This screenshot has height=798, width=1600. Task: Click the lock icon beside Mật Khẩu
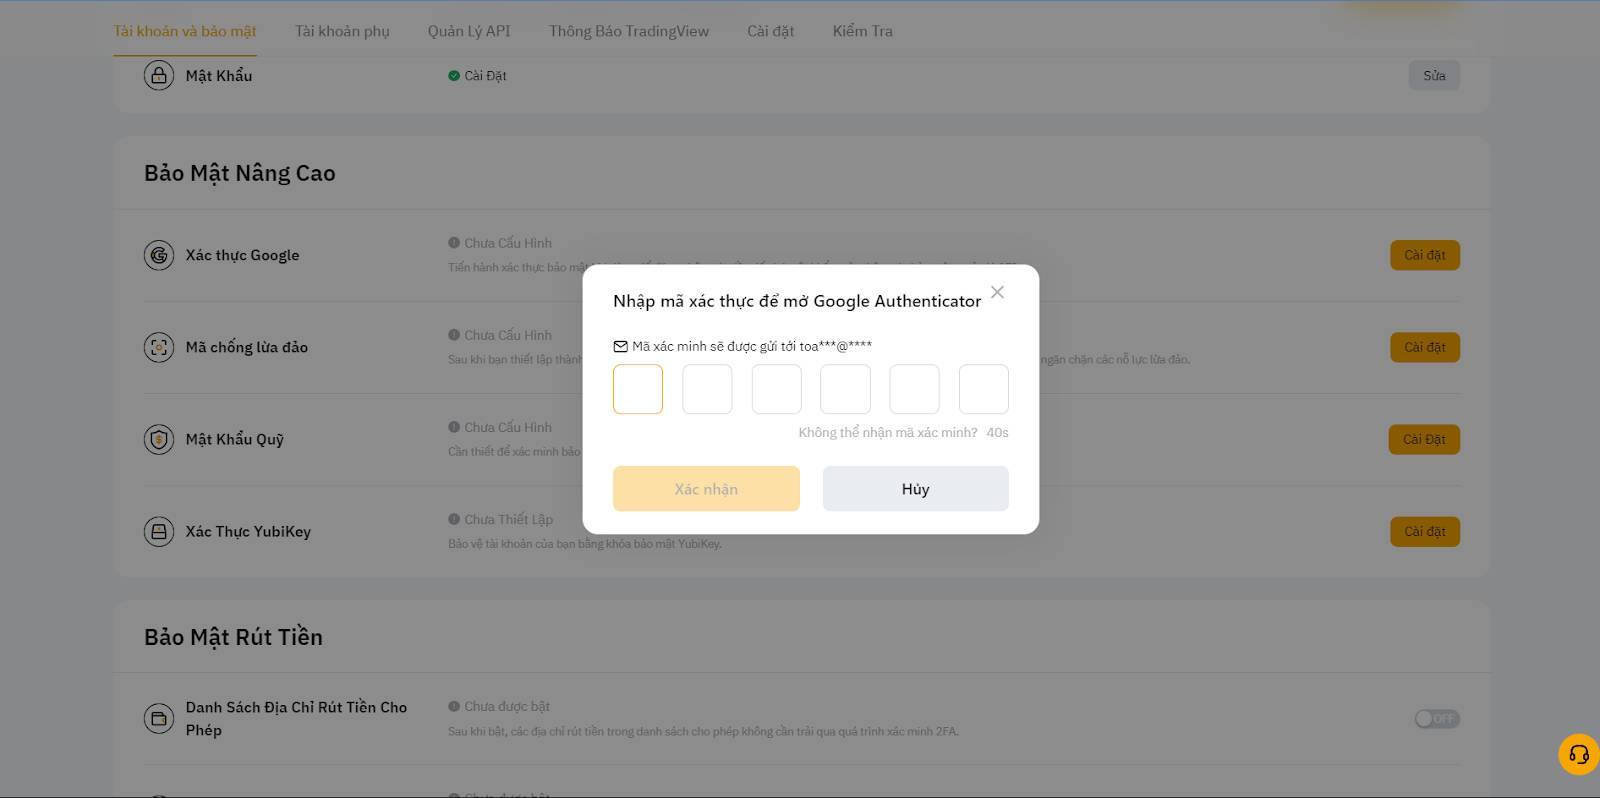pyautogui.click(x=159, y=75)
